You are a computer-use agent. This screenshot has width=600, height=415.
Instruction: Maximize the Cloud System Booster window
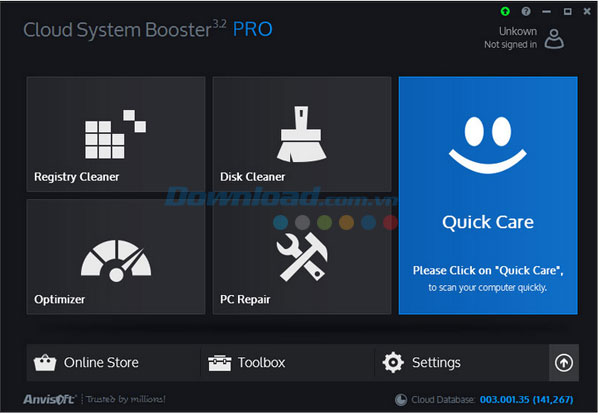[x=568, y=12]
